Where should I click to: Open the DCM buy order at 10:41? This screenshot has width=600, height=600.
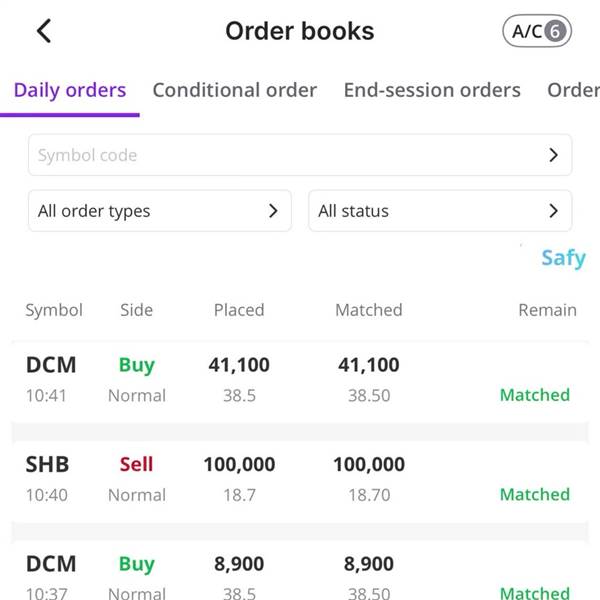[x=300, y=380]
